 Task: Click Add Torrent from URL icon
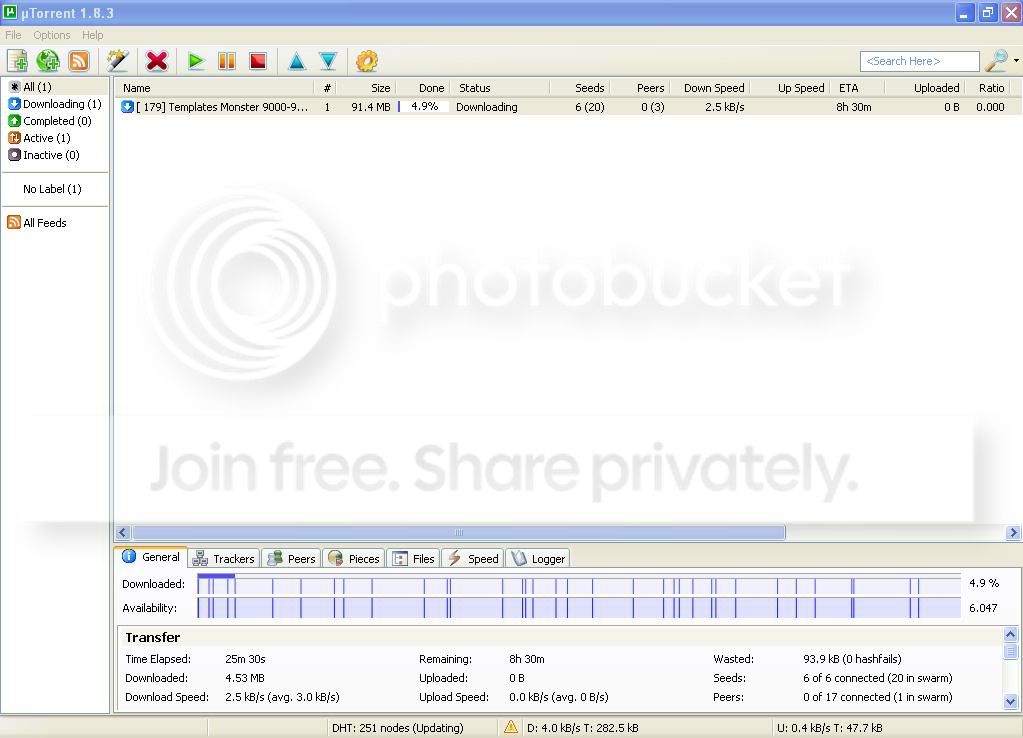pyautogui.click(x=48, y=61)
